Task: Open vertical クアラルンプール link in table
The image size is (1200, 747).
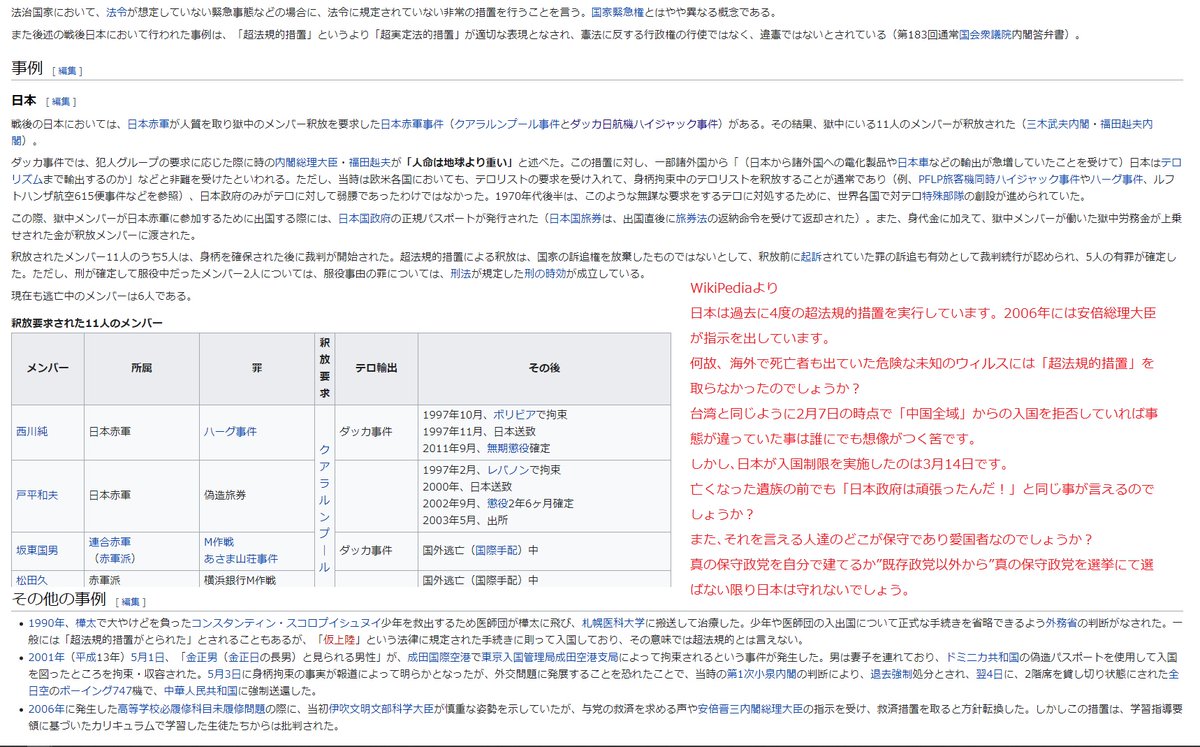Action: pos(324,508)
